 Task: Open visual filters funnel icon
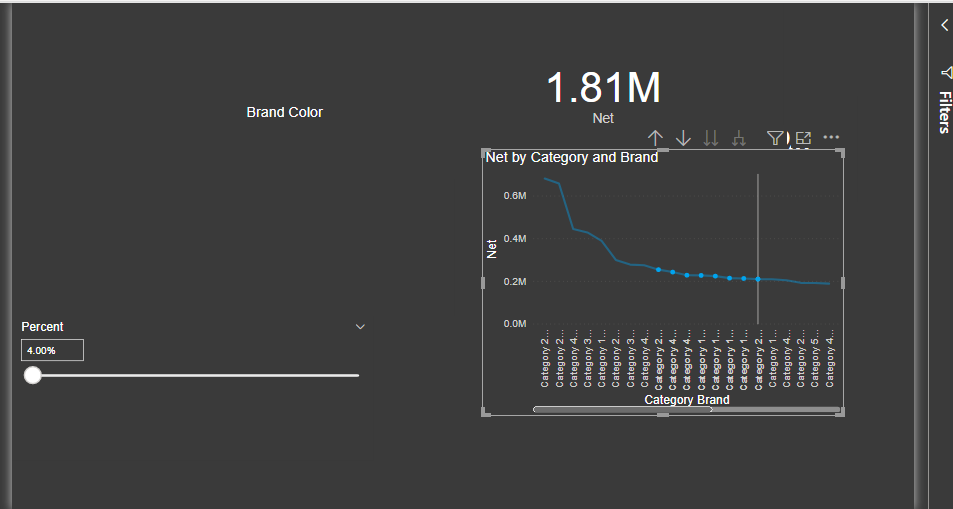[775, 138]
